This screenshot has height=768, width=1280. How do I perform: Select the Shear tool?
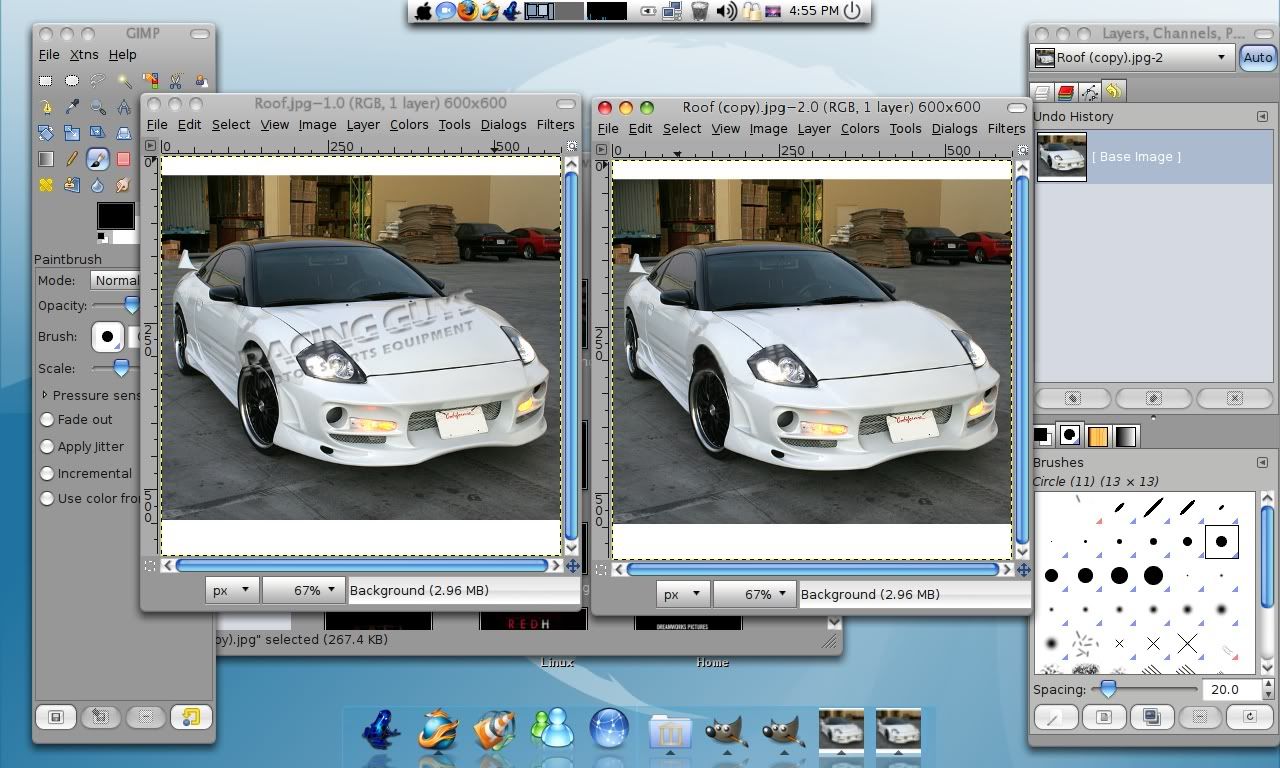pyautogui.click(x=98, y=133)
